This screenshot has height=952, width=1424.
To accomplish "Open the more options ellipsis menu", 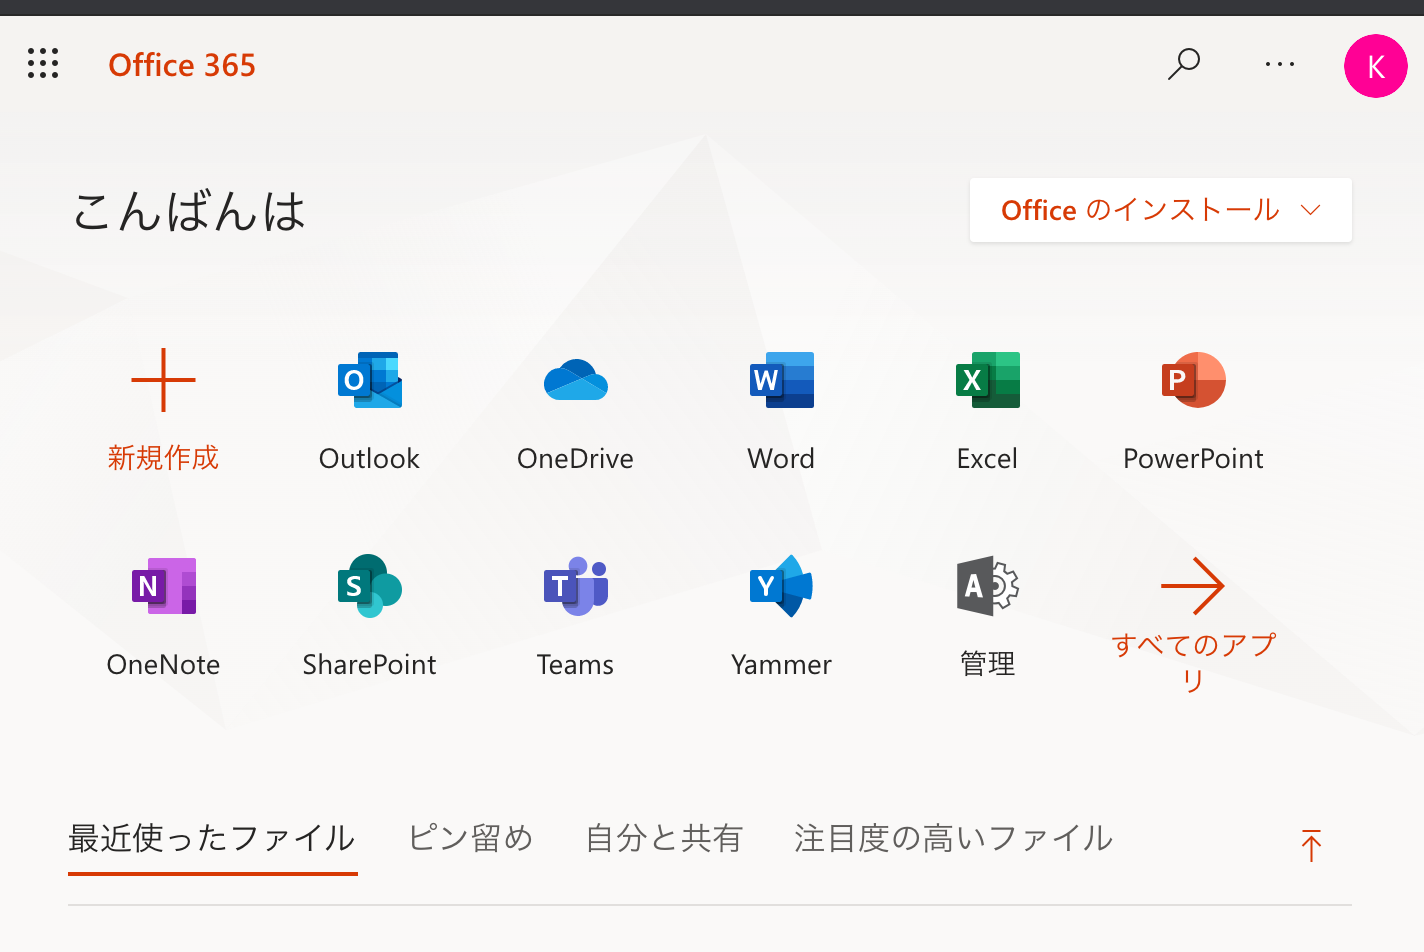I will (1280, 64).
